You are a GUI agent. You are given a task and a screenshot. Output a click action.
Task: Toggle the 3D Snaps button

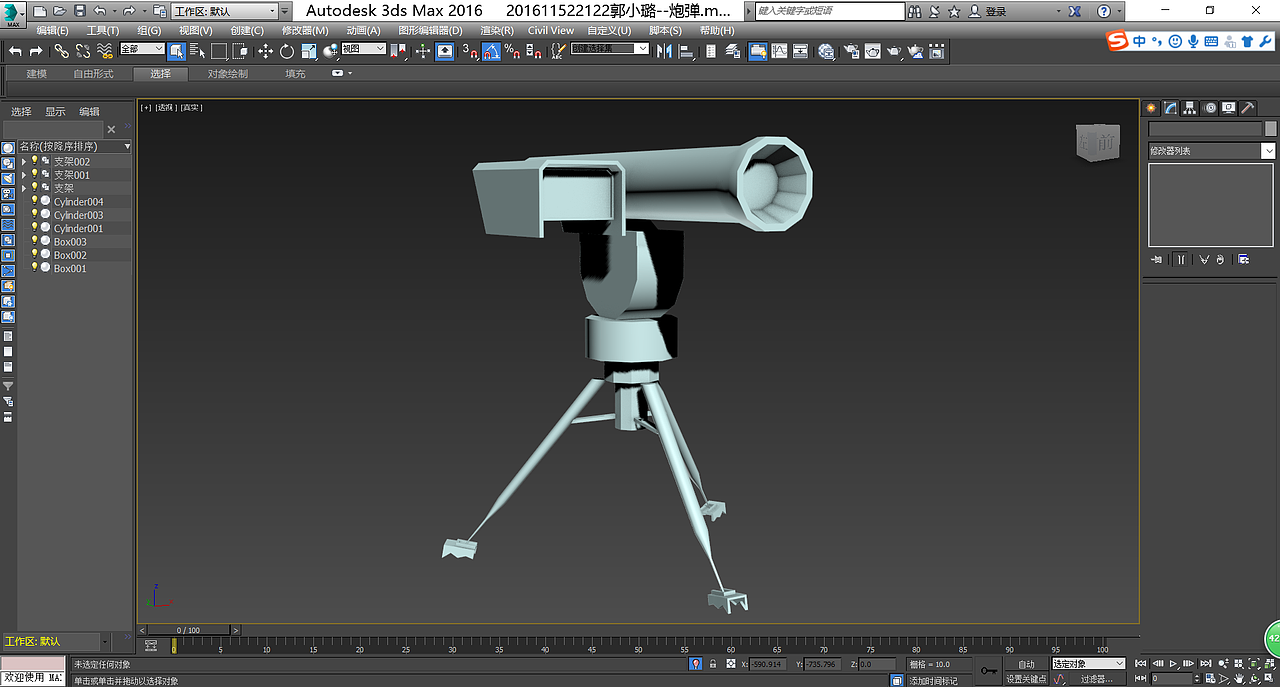coord(469,51)
